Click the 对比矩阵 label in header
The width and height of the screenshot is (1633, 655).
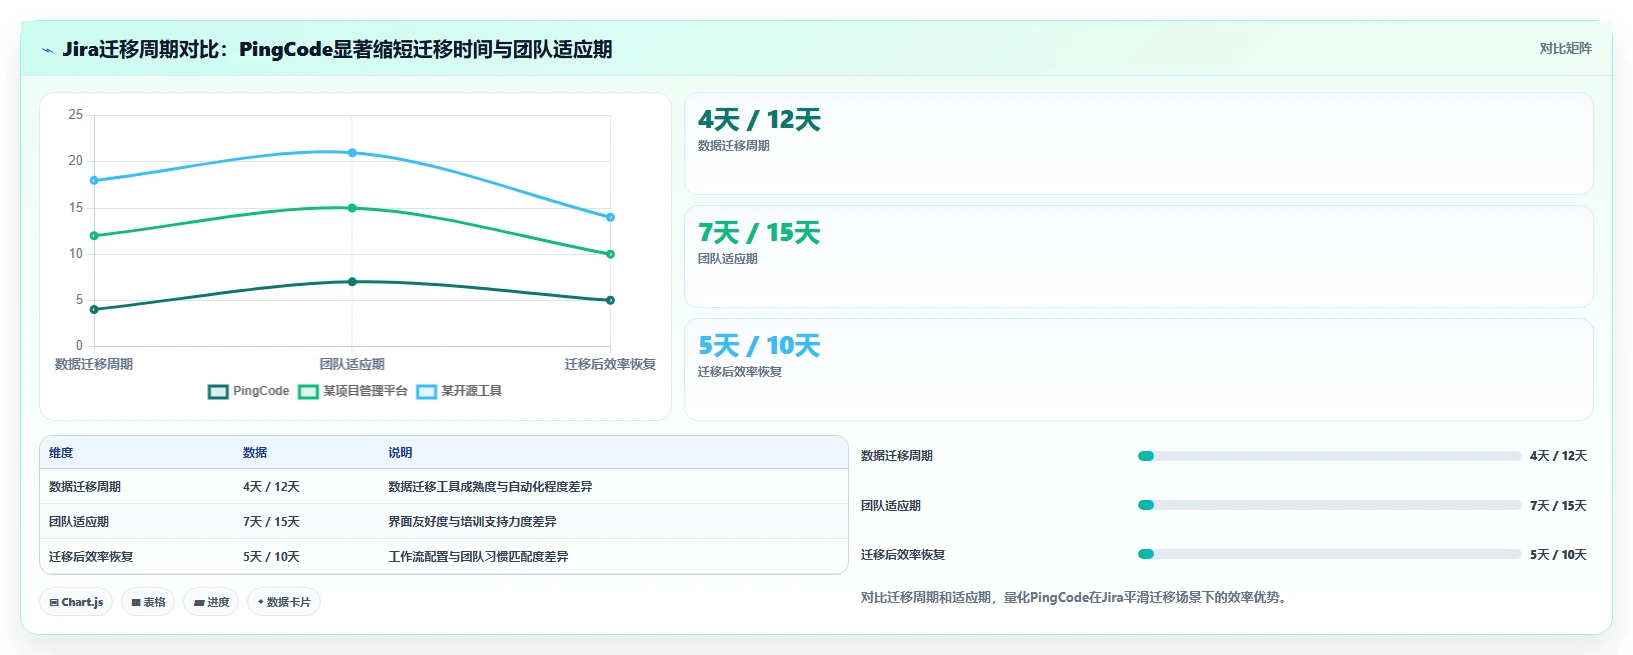tap(1565, 48)
